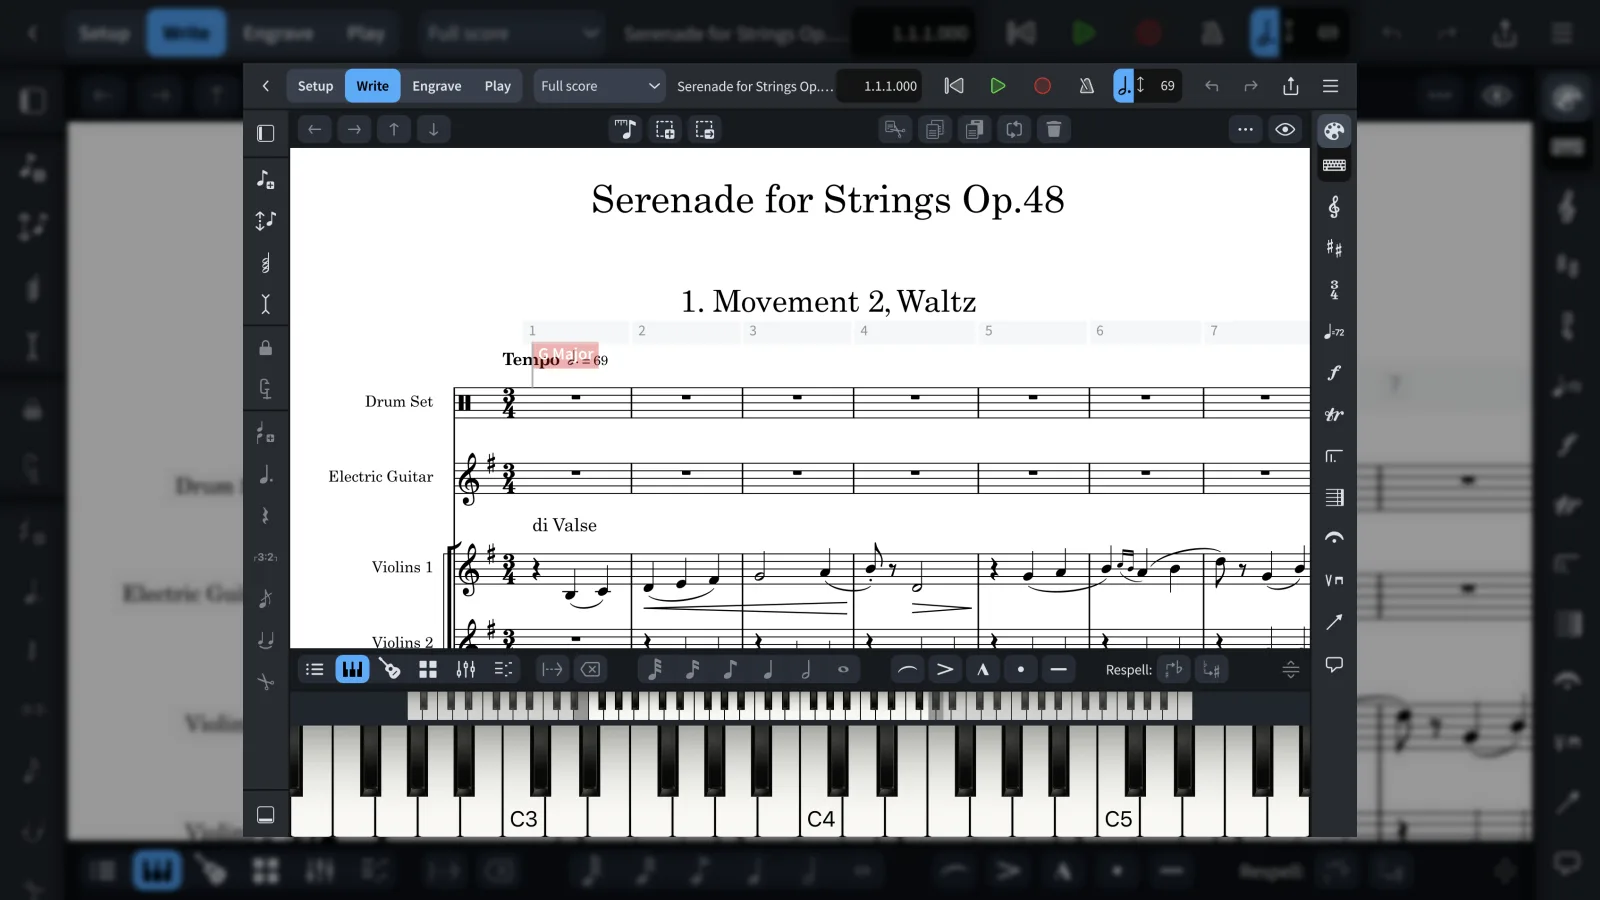This screenshot has width=1600, height=900.
Task: Open the time signatures panel
Action: click(x=1334, y=290)
